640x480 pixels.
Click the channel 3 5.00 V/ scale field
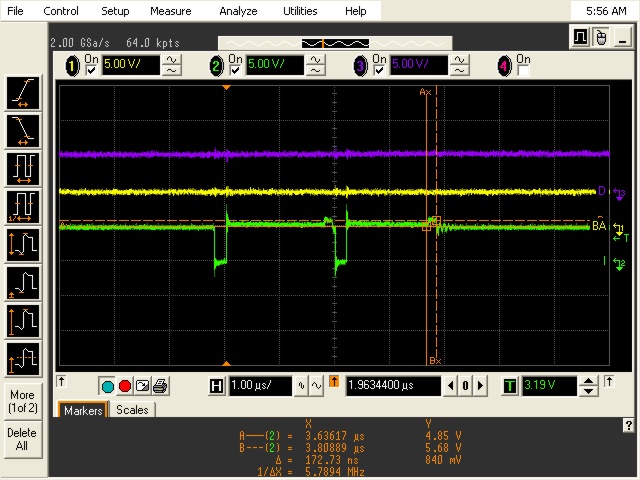click(x=419, y=65)
